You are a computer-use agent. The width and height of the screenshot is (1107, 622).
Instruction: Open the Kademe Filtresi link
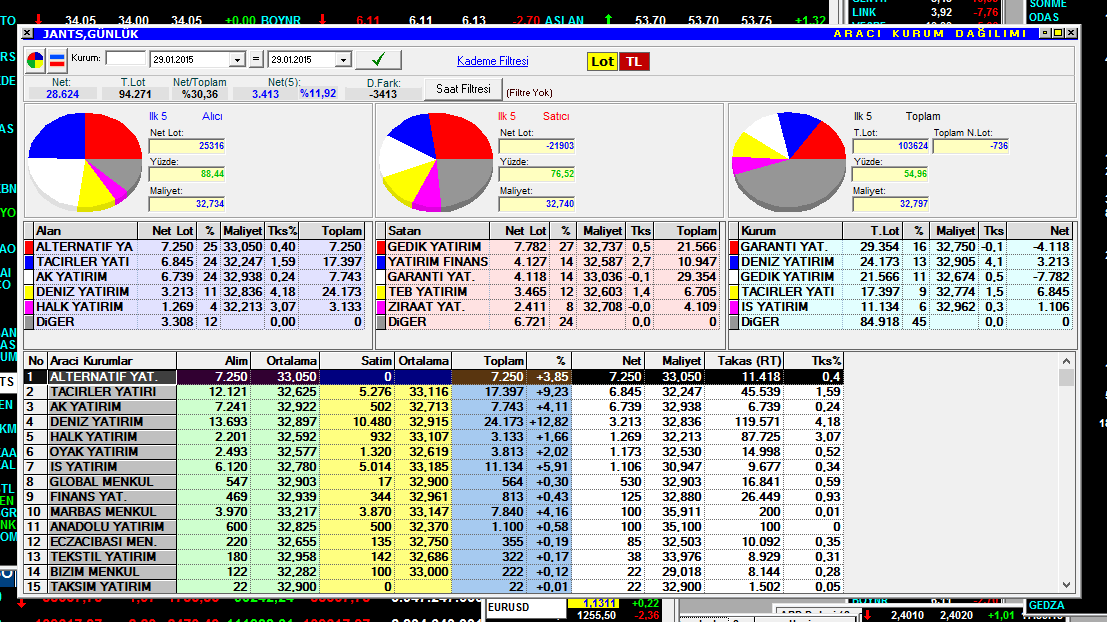coord(492,62)
